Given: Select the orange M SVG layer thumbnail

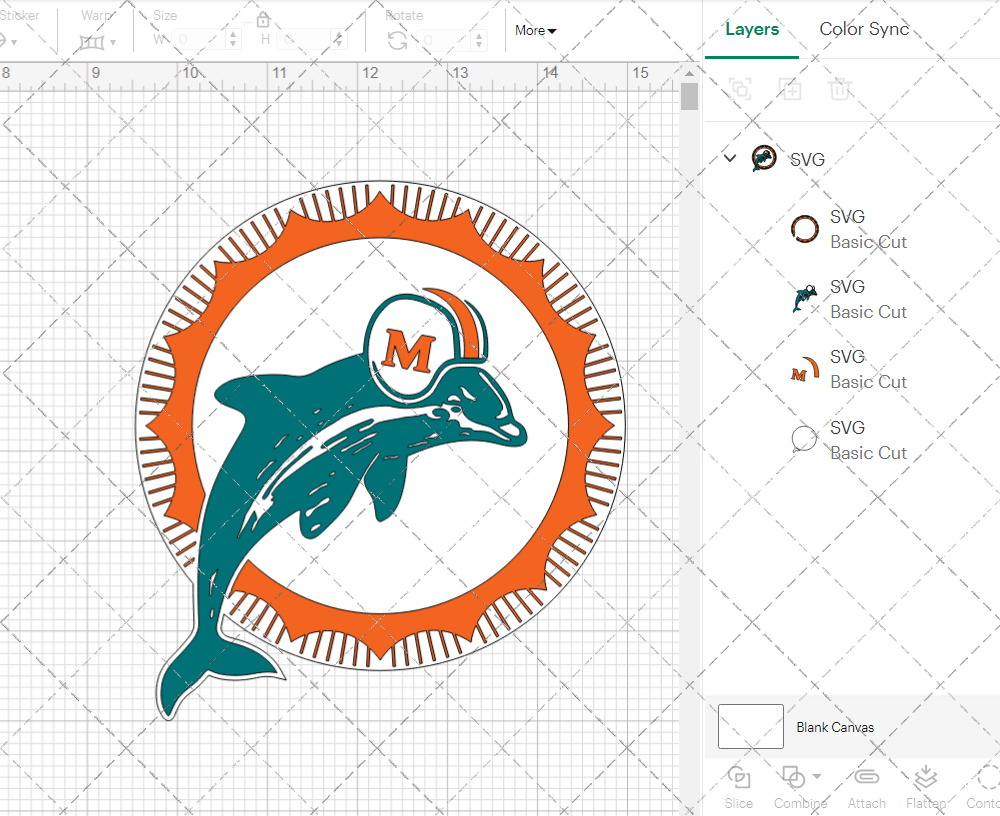Looking at the screenshot, I should click(x=804, y=369).
